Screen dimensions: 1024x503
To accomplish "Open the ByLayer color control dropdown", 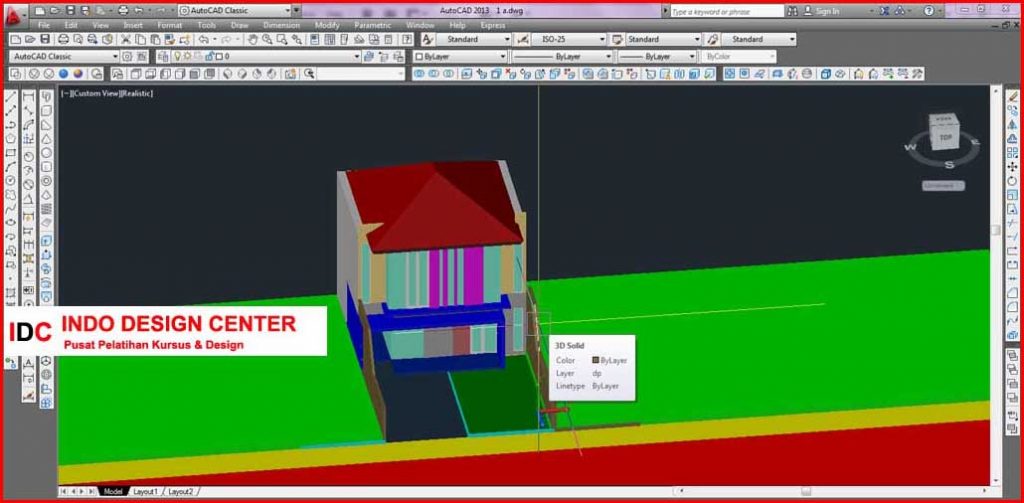I will [502, 57].
